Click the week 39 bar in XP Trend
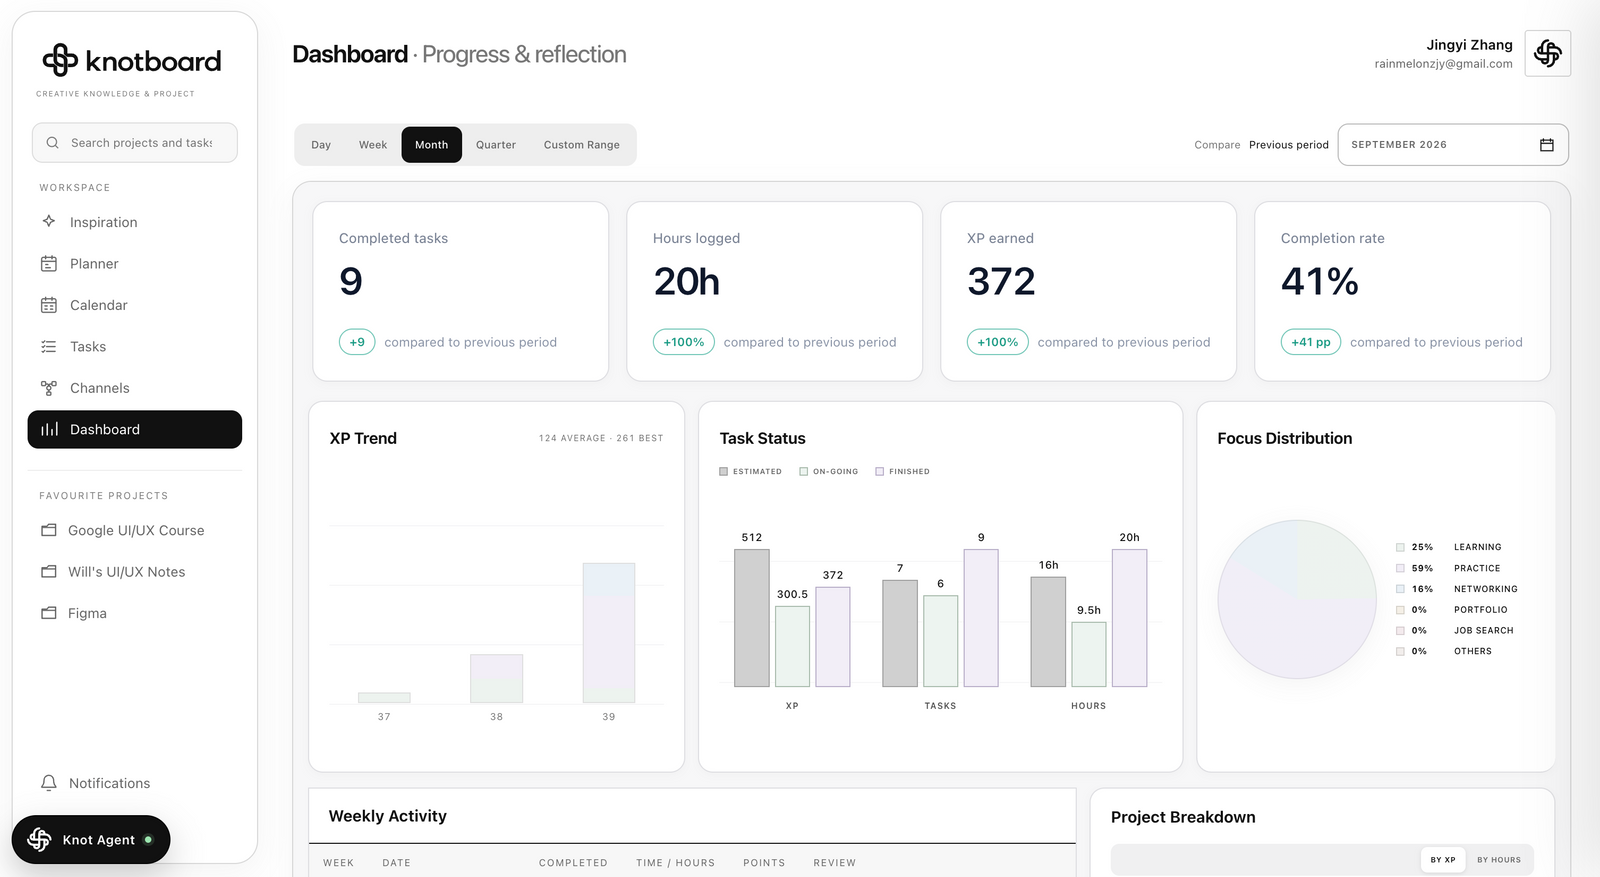This screenshot has height=877, width=1600. coord(609,633)
